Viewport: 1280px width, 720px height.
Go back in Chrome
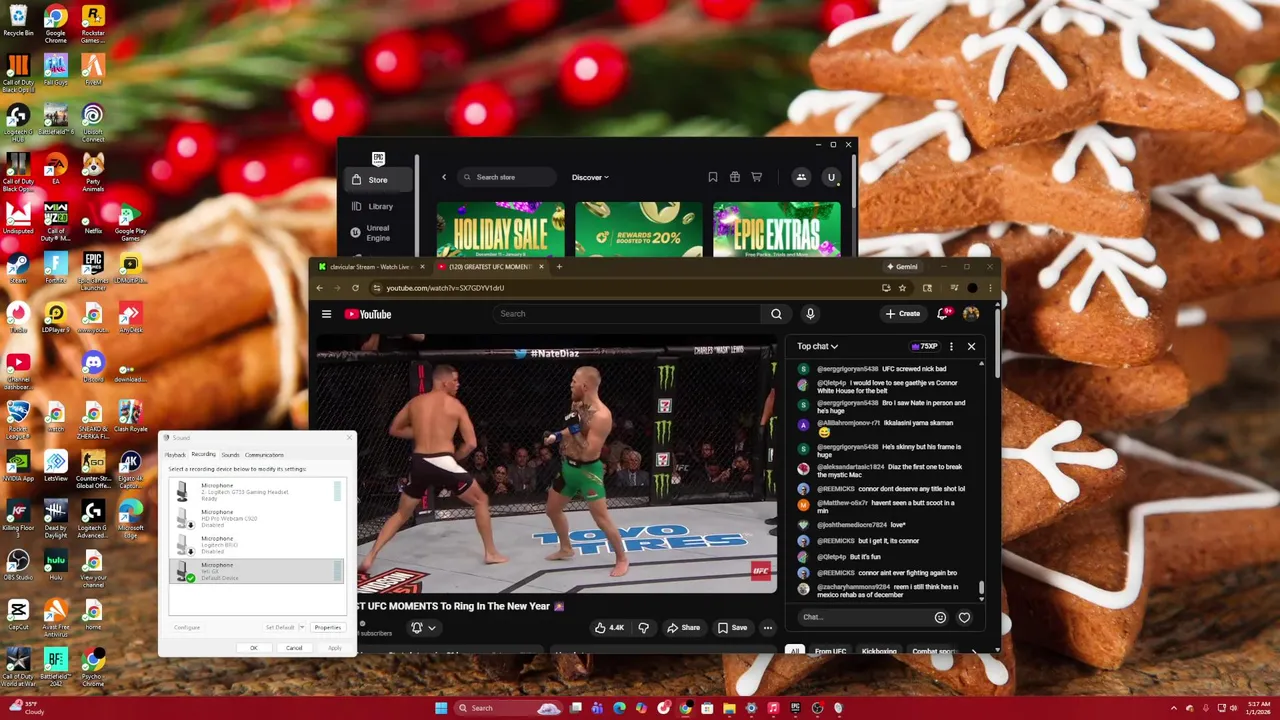coord(319,288)
